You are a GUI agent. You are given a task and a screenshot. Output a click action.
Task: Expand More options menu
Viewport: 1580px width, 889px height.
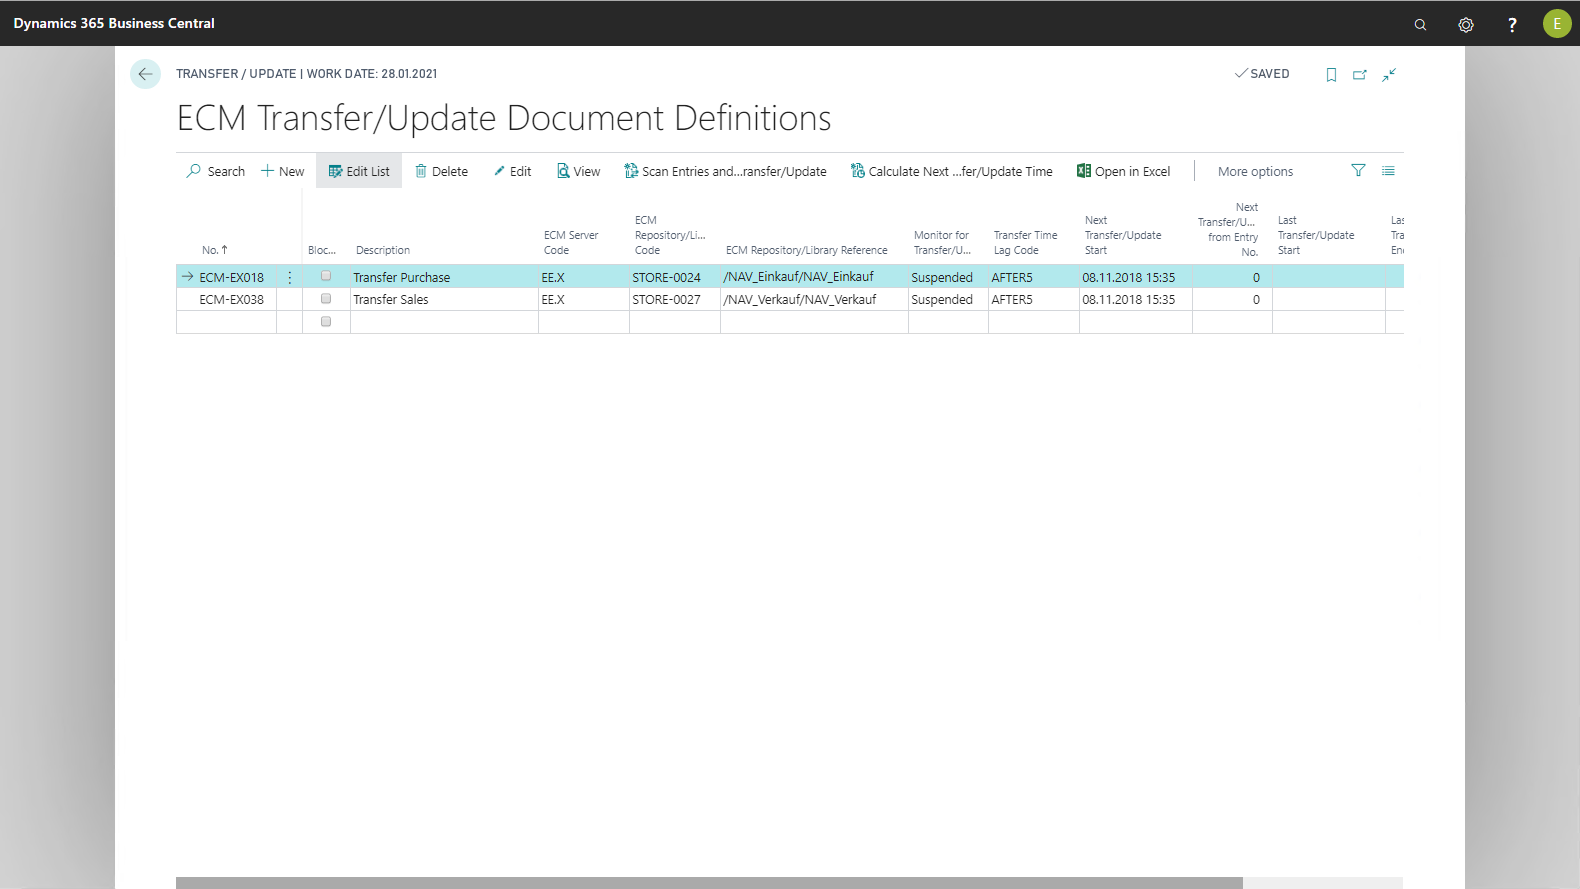[x=1255, y=172]
